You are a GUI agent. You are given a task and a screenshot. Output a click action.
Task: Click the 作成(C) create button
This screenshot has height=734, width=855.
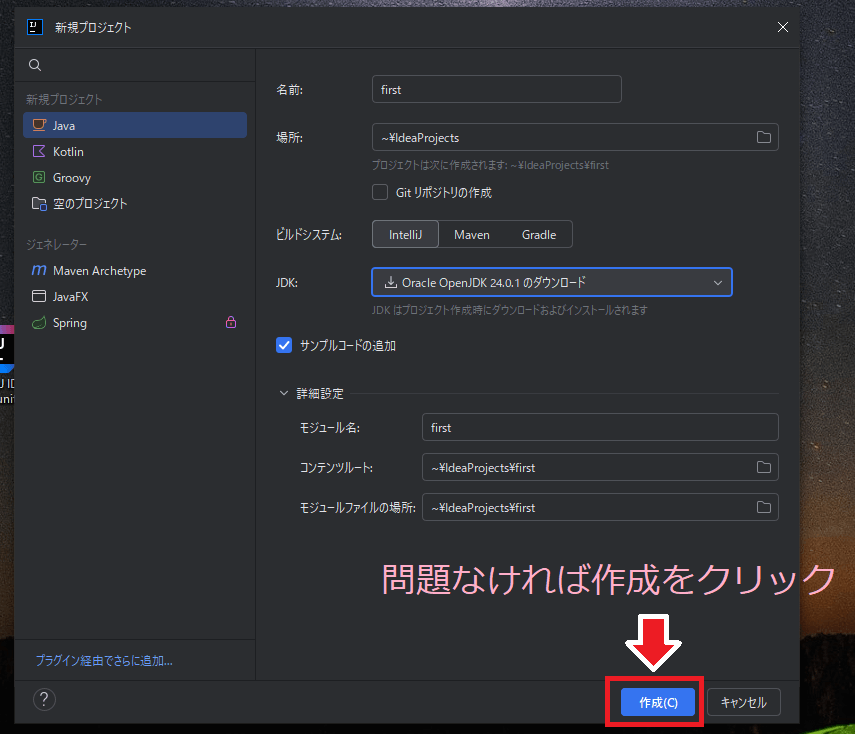coord(658,702)
